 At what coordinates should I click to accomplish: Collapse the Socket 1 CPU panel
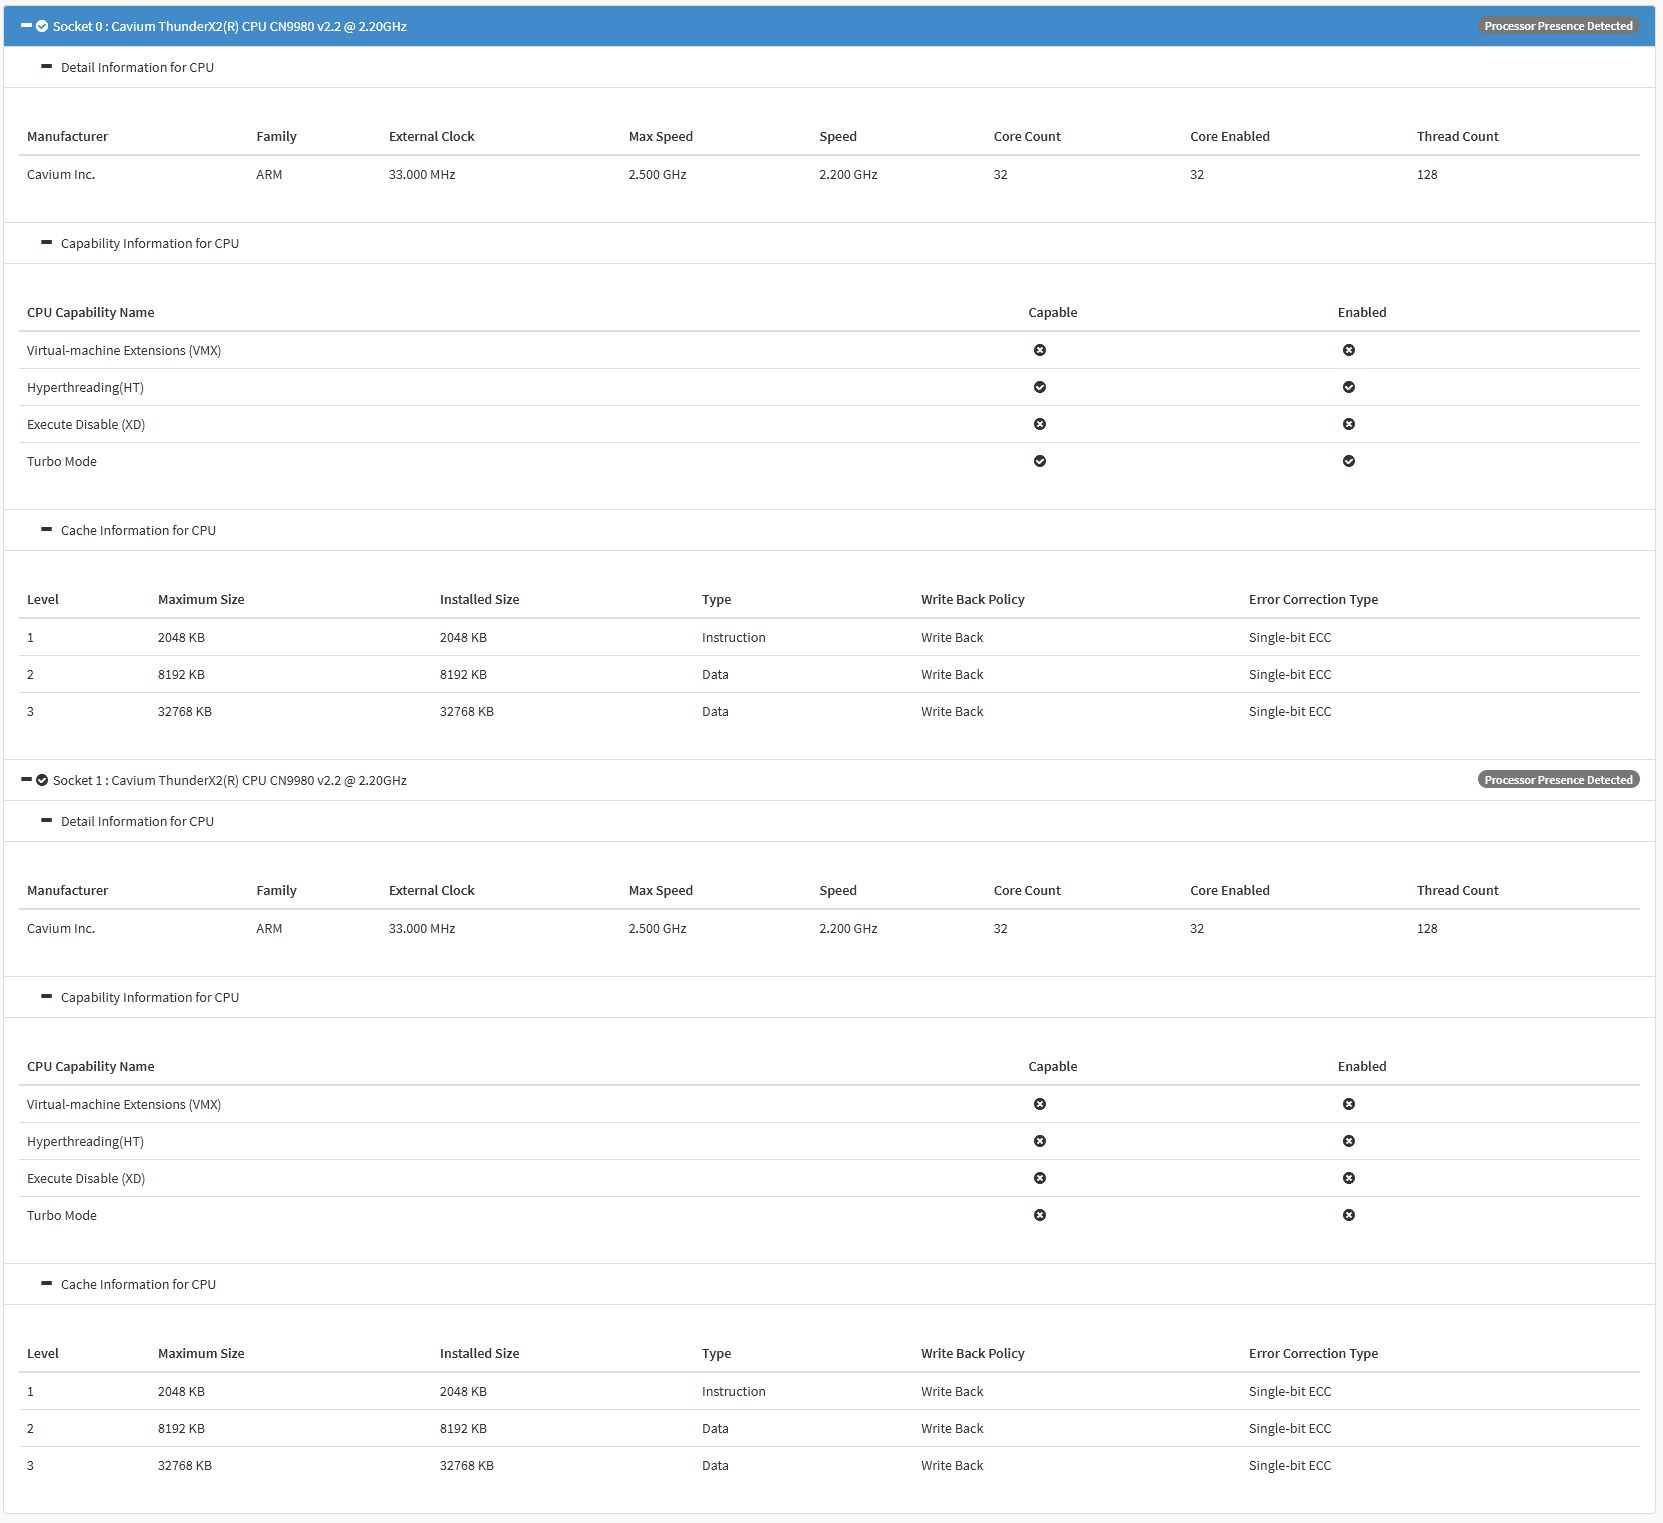[26, 780]
